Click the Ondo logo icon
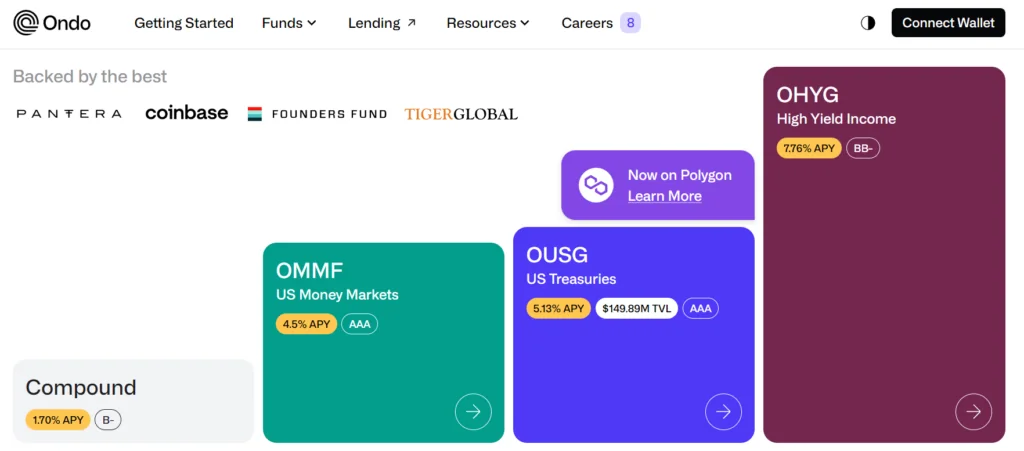Screen dimensions: 1024x451 pyautogui.click(x=25, y=23)
